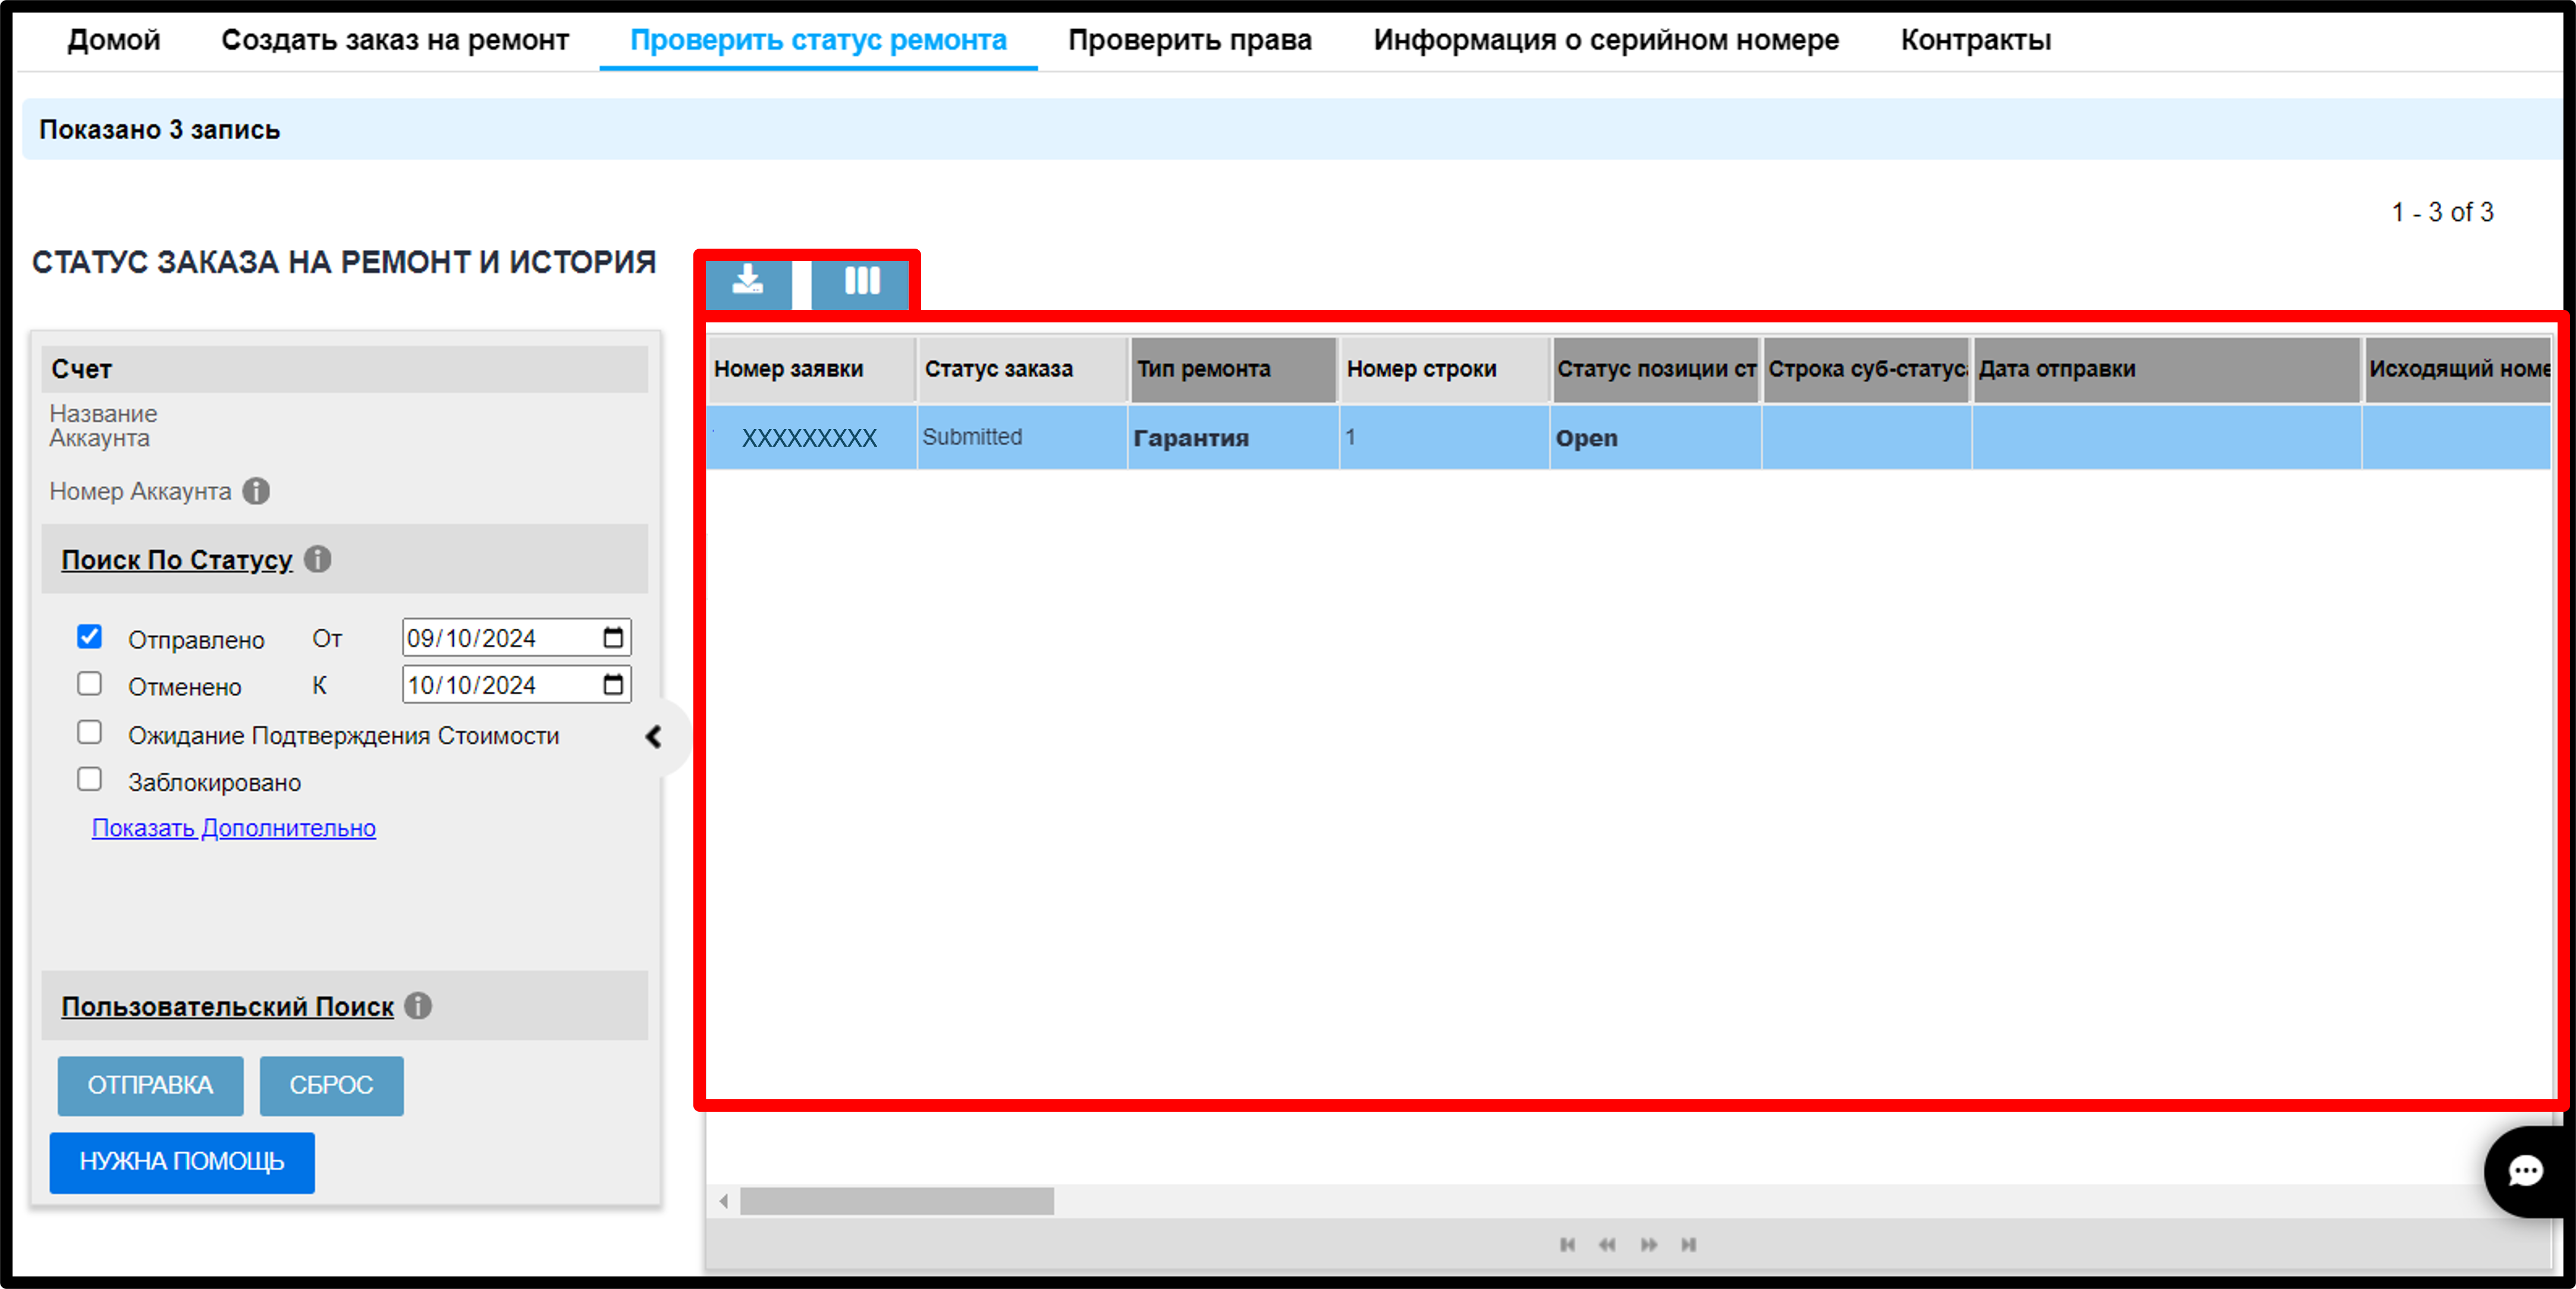
Task: Sort by Строка суб-статуса column header
Action: tap(1866, 369)
